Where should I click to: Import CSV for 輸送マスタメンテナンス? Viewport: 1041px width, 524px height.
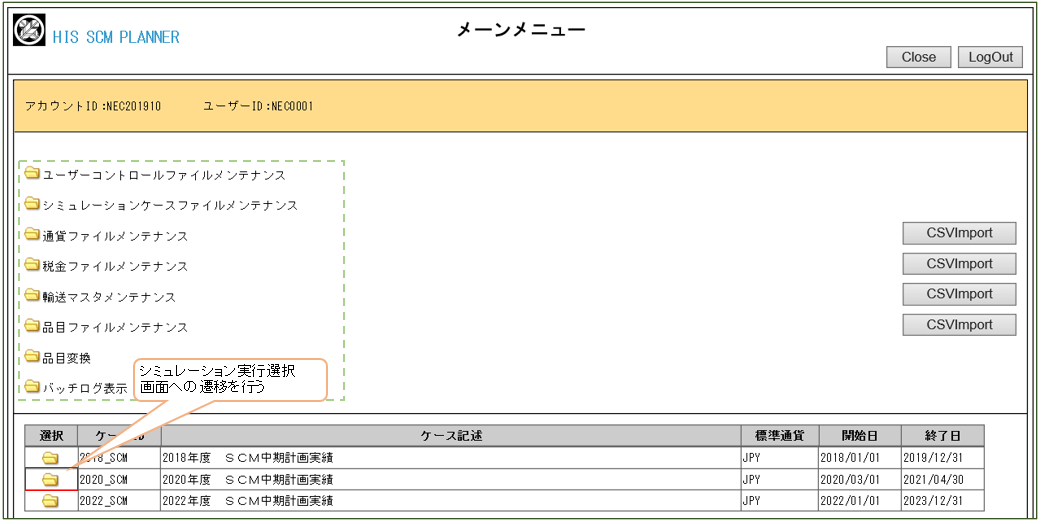tap(959, 294)
